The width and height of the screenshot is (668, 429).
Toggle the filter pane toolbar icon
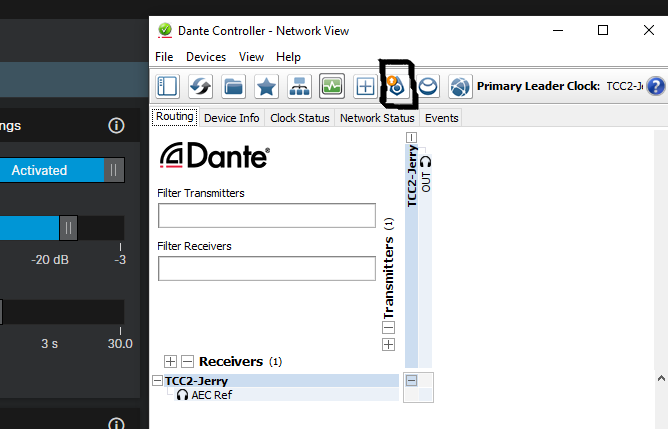coord(167,86)
